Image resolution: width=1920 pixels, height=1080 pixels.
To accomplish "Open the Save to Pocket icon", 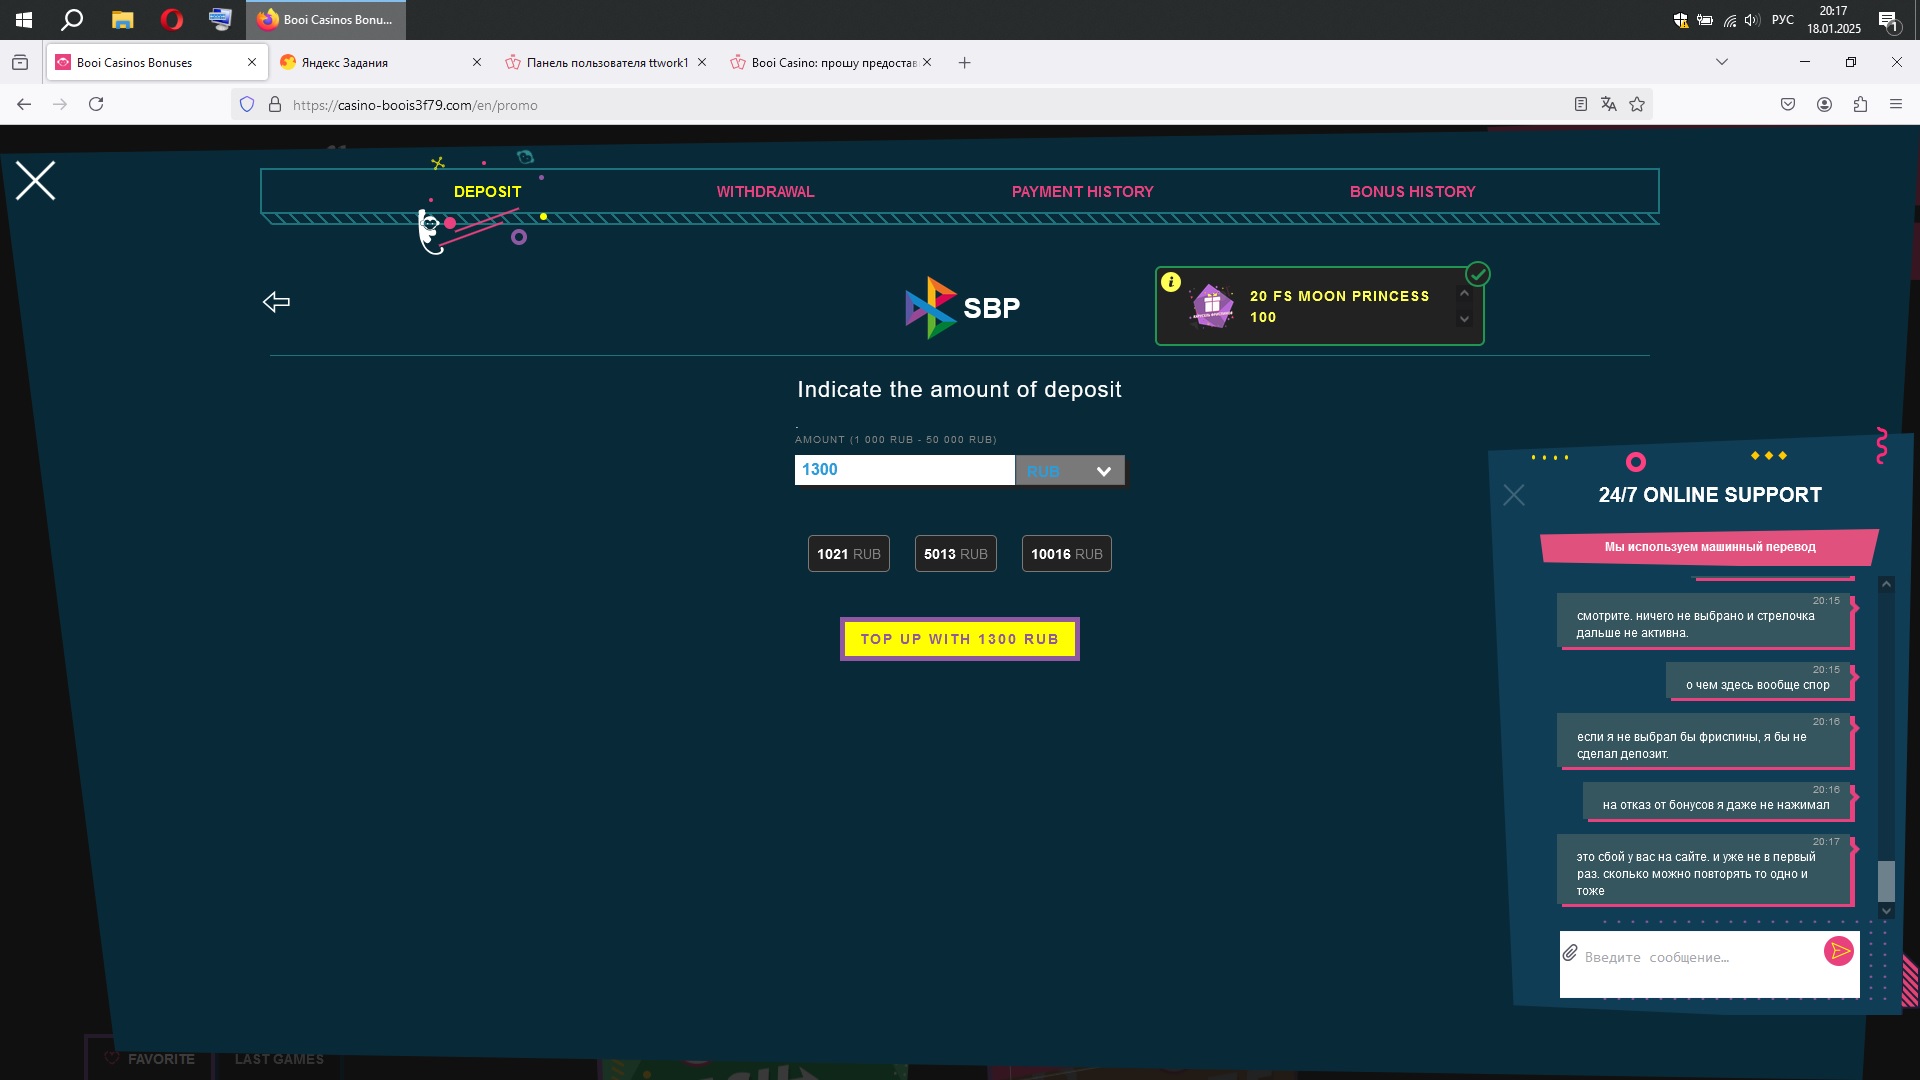I will click(x=1788, y=104).
